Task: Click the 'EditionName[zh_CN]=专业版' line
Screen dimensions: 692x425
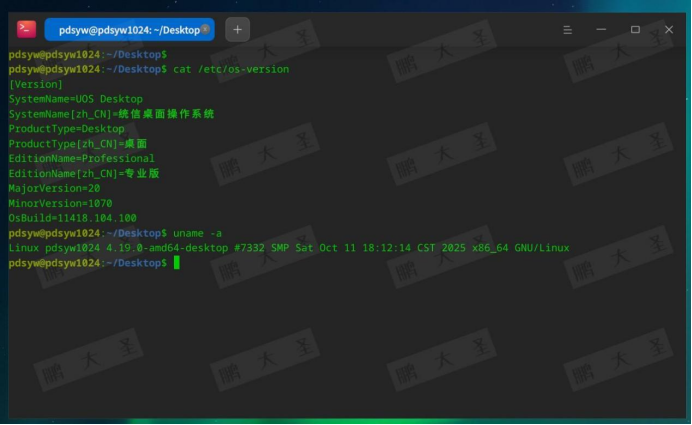Action: pyautogui.click(x=84, y=173)
